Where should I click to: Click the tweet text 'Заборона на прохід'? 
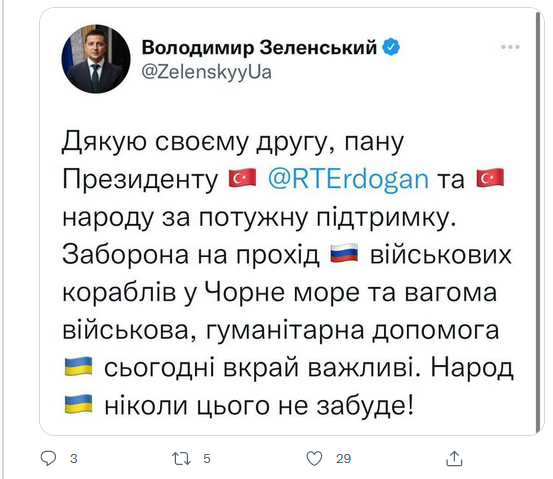[x=191, y=254]
